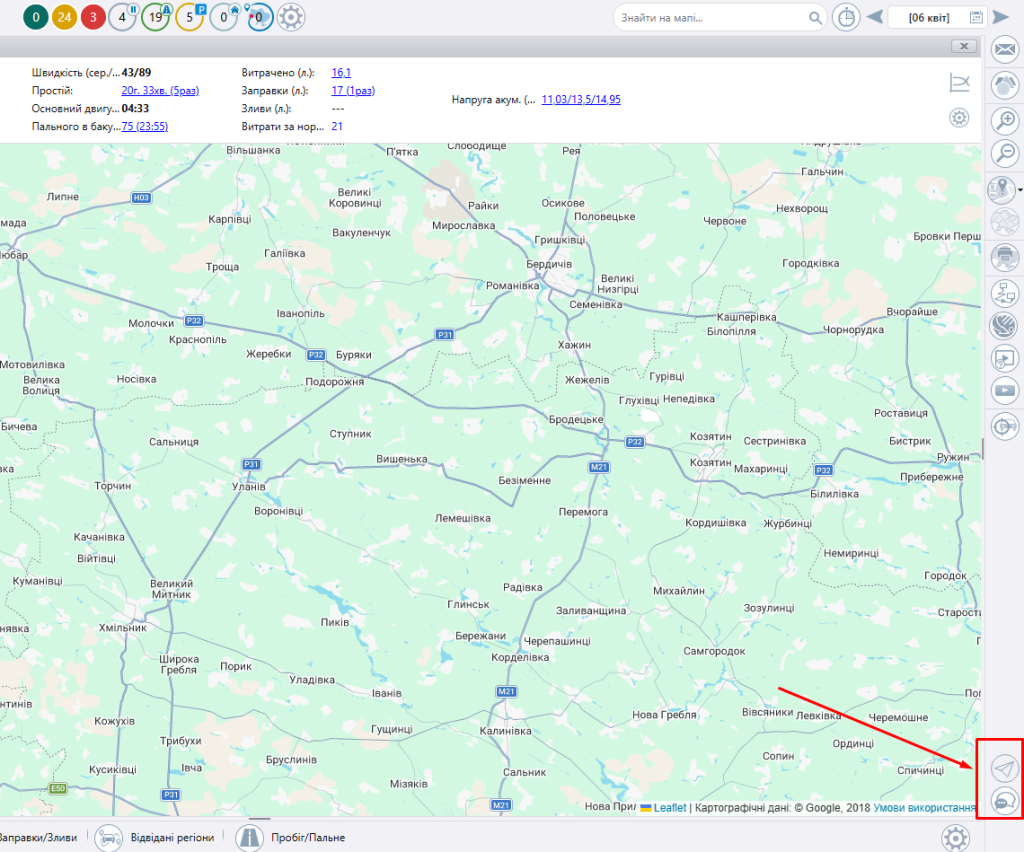Switch to 'Пробіг/Пальне' bottom tab

coord(308,838)
